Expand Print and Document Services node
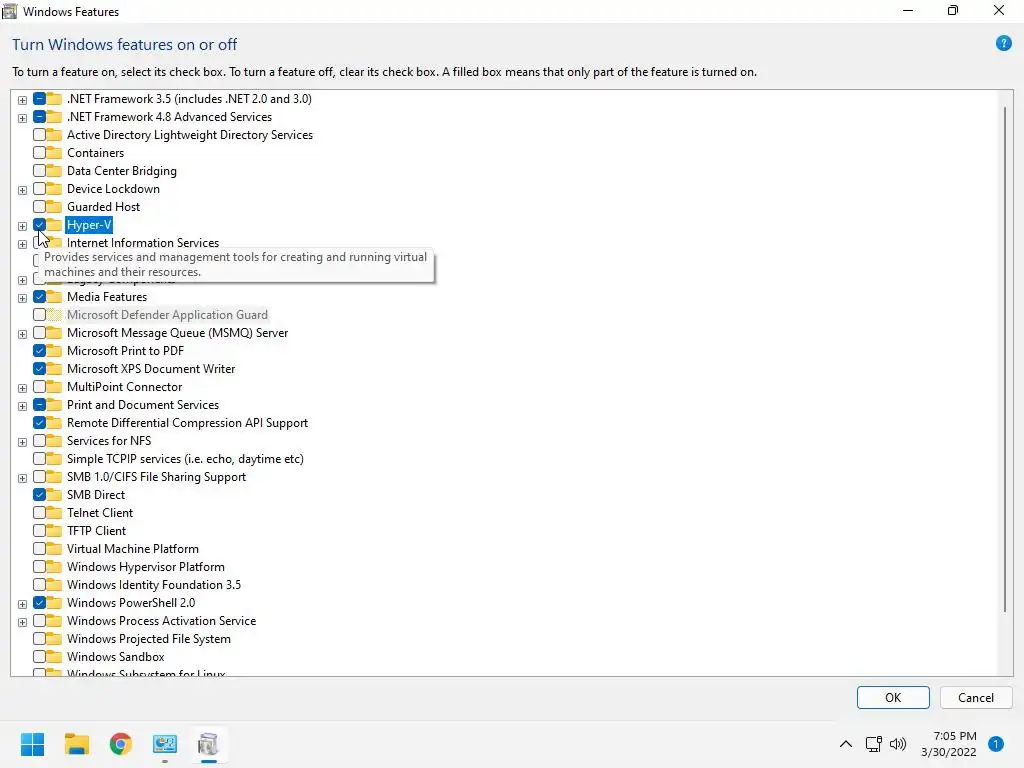1024x768 pixels. 22,406
